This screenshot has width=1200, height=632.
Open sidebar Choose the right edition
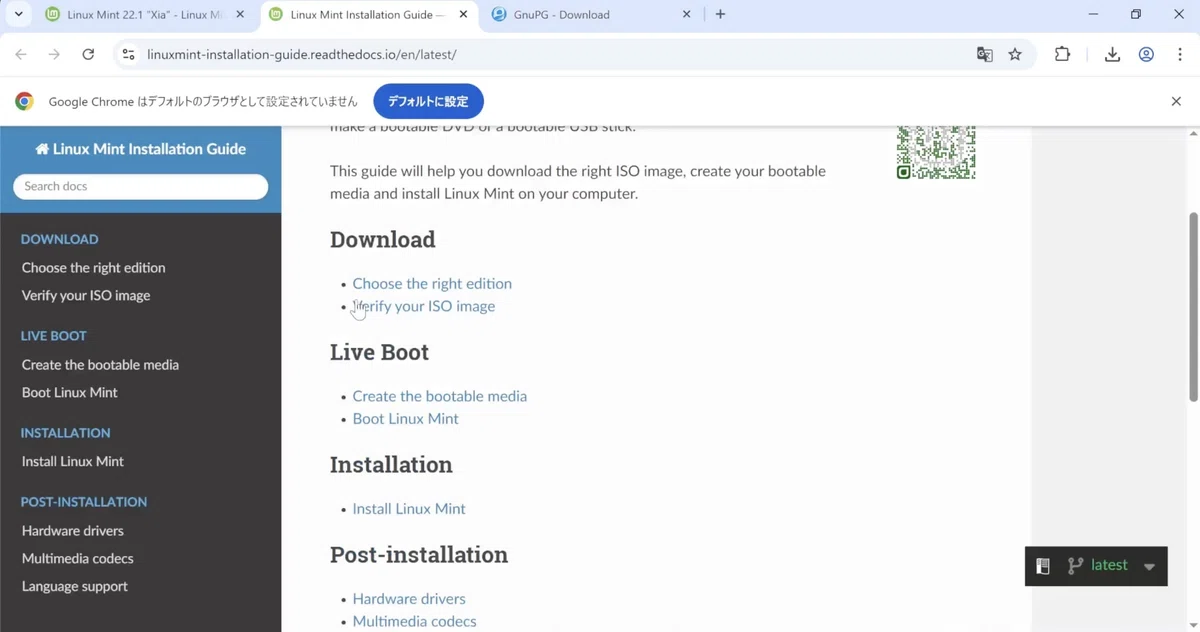(94, 268)
